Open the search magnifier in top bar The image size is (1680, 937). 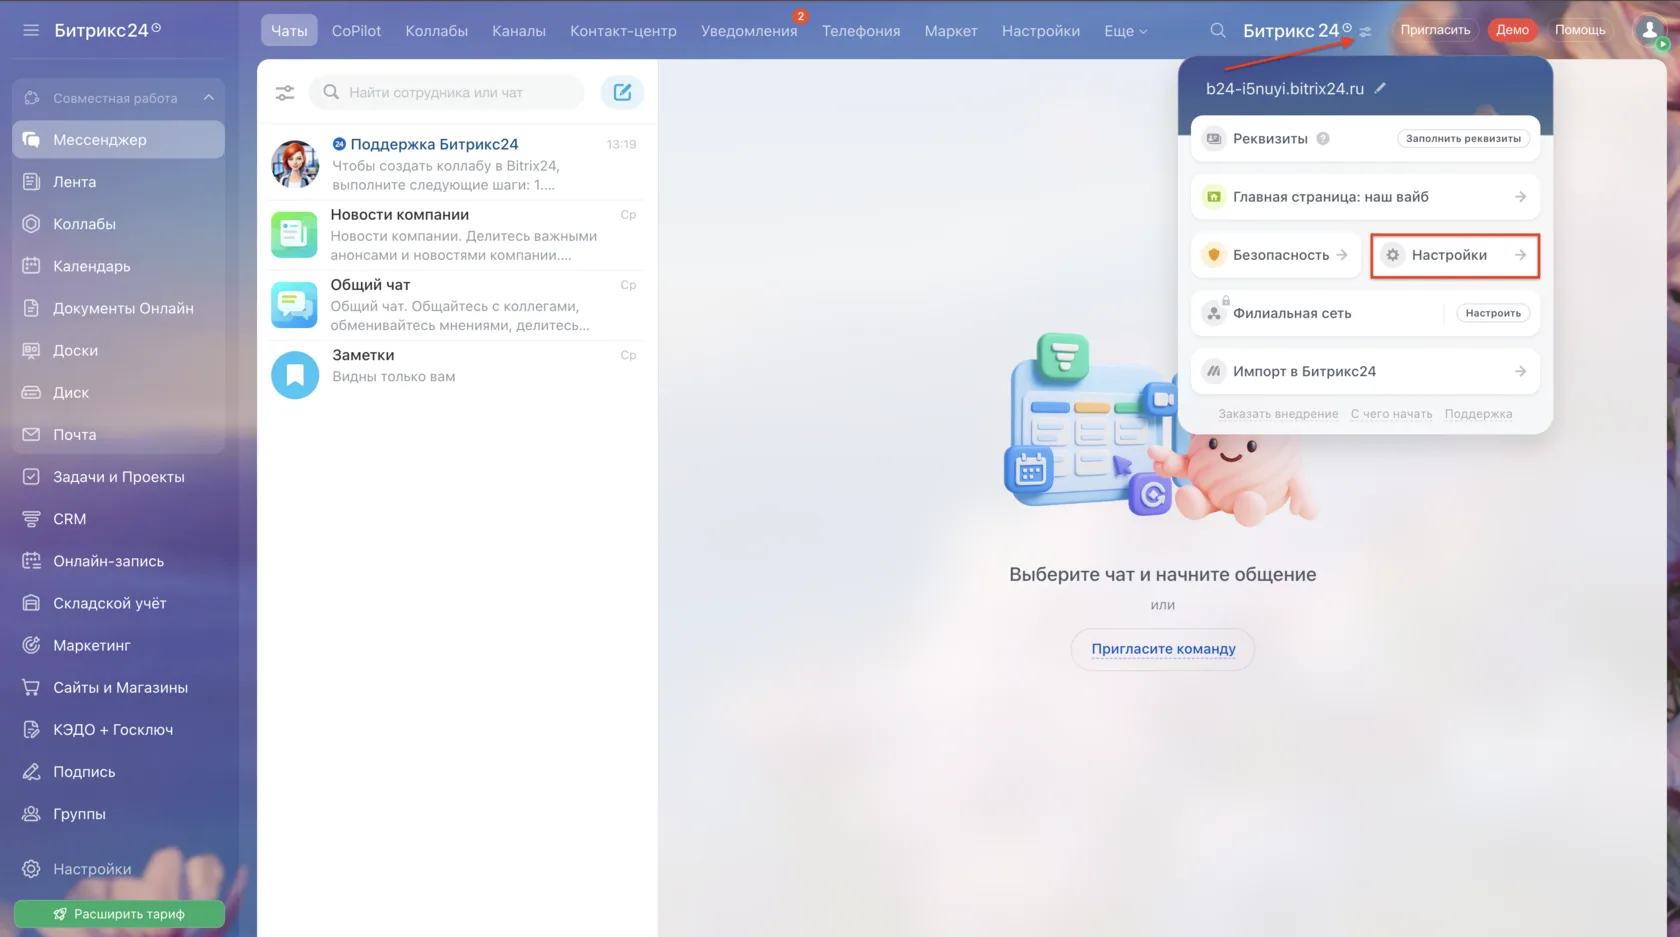tap(1217, 30)
